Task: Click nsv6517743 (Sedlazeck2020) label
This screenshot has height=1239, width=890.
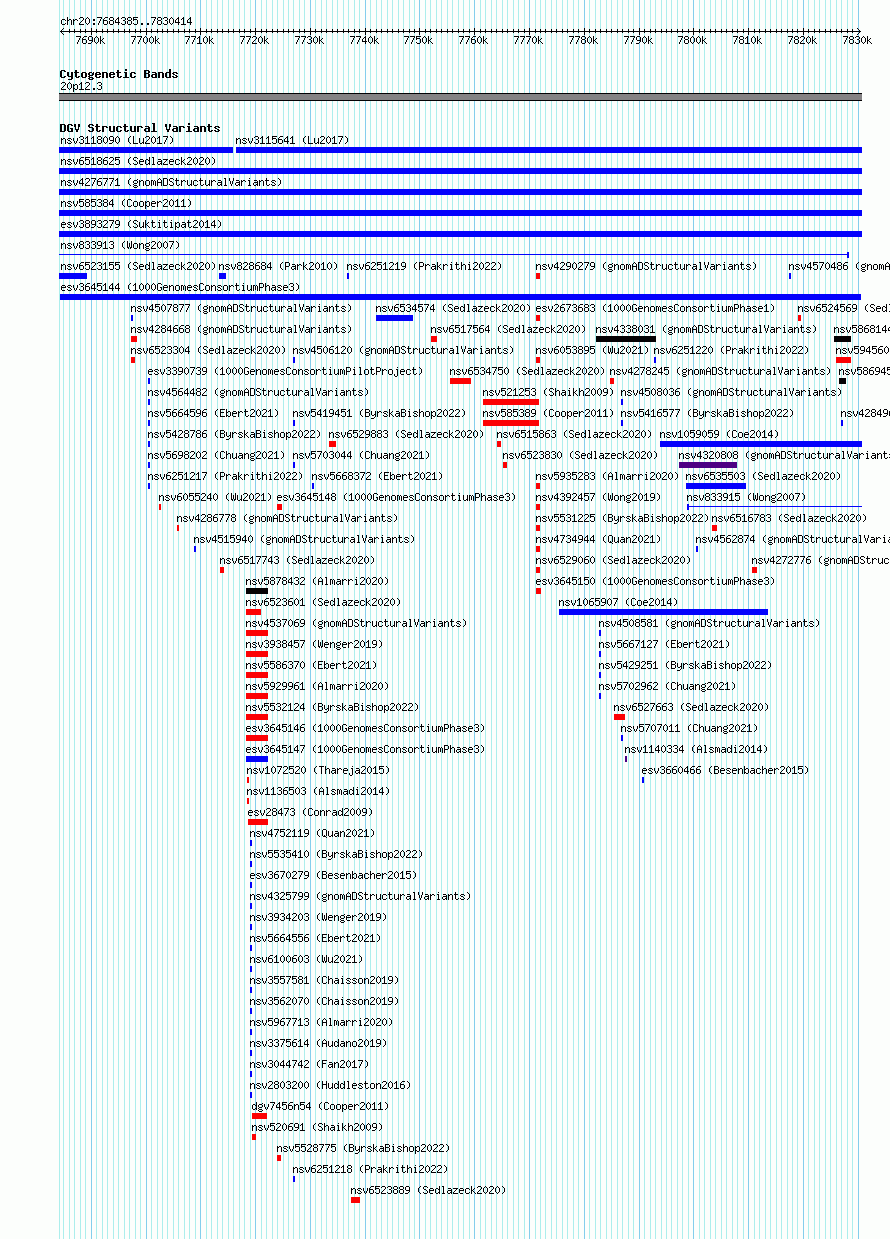Action: (297, 560)
